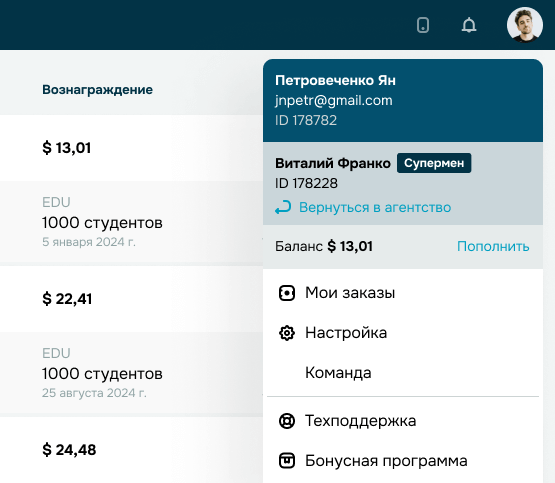The height and width of the screenshot is (483, 555).
Task: Click Вернуться в агентство link
Action: pos(375,207)
